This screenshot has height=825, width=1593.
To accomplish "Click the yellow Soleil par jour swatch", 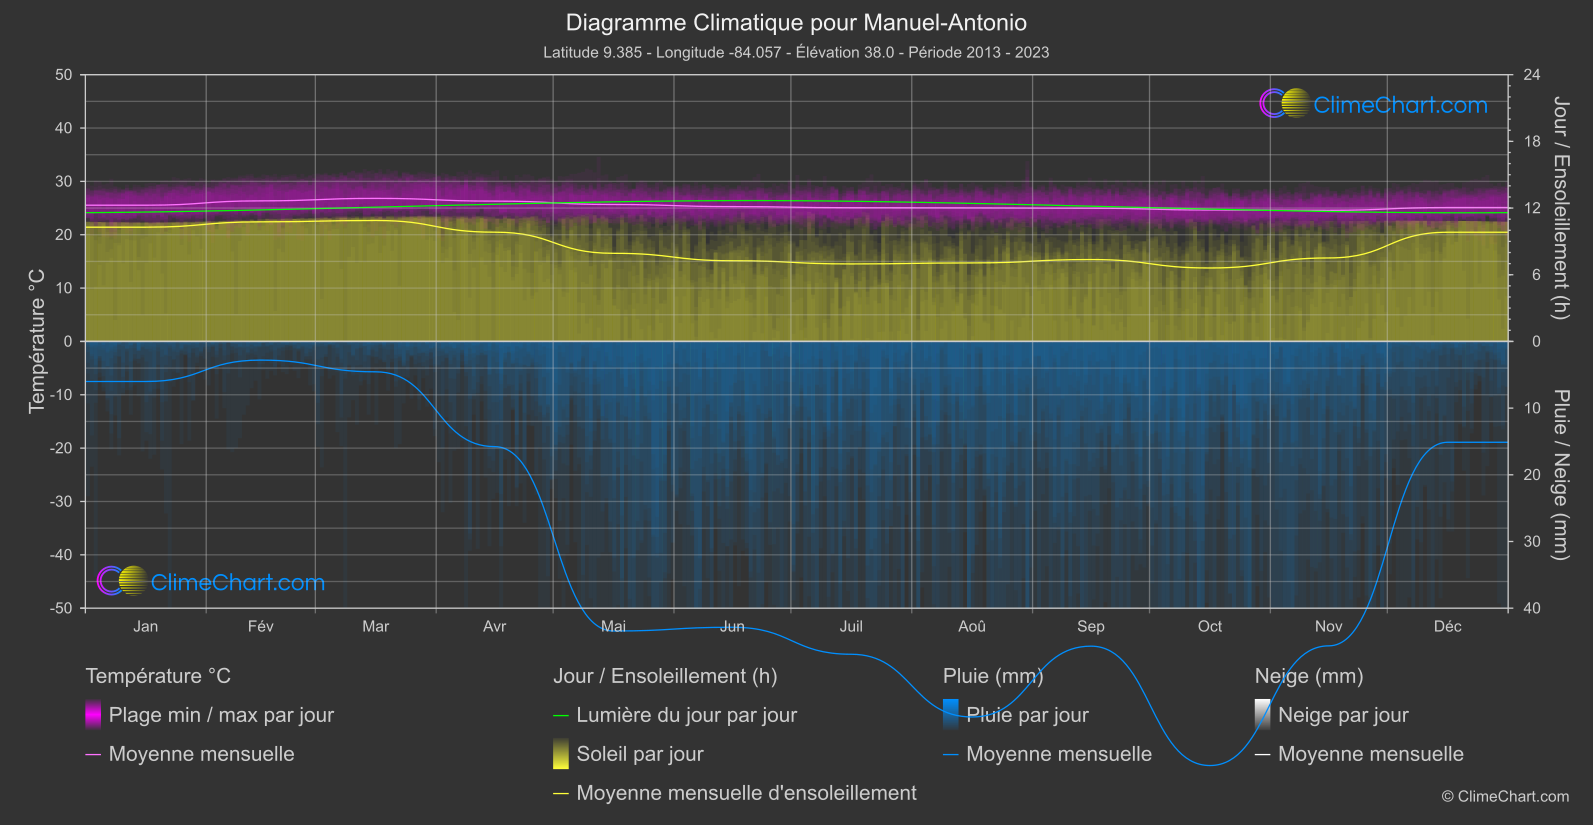I will pos(561,754).
